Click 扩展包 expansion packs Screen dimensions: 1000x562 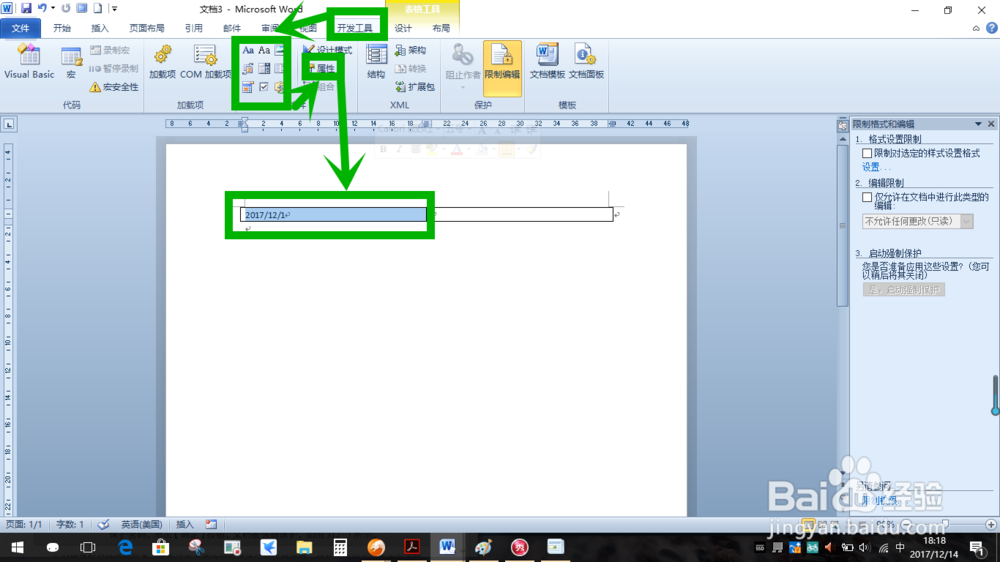click(415, 87)
